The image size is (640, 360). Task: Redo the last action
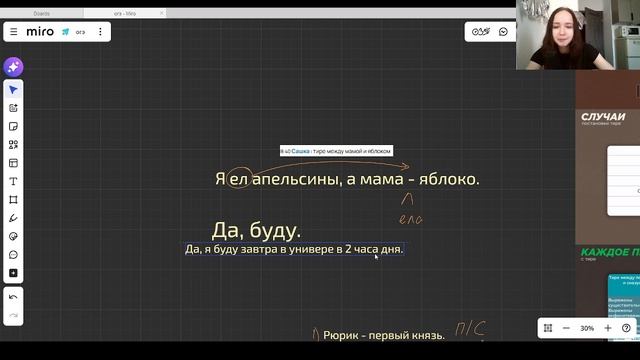tap(13, 316)
